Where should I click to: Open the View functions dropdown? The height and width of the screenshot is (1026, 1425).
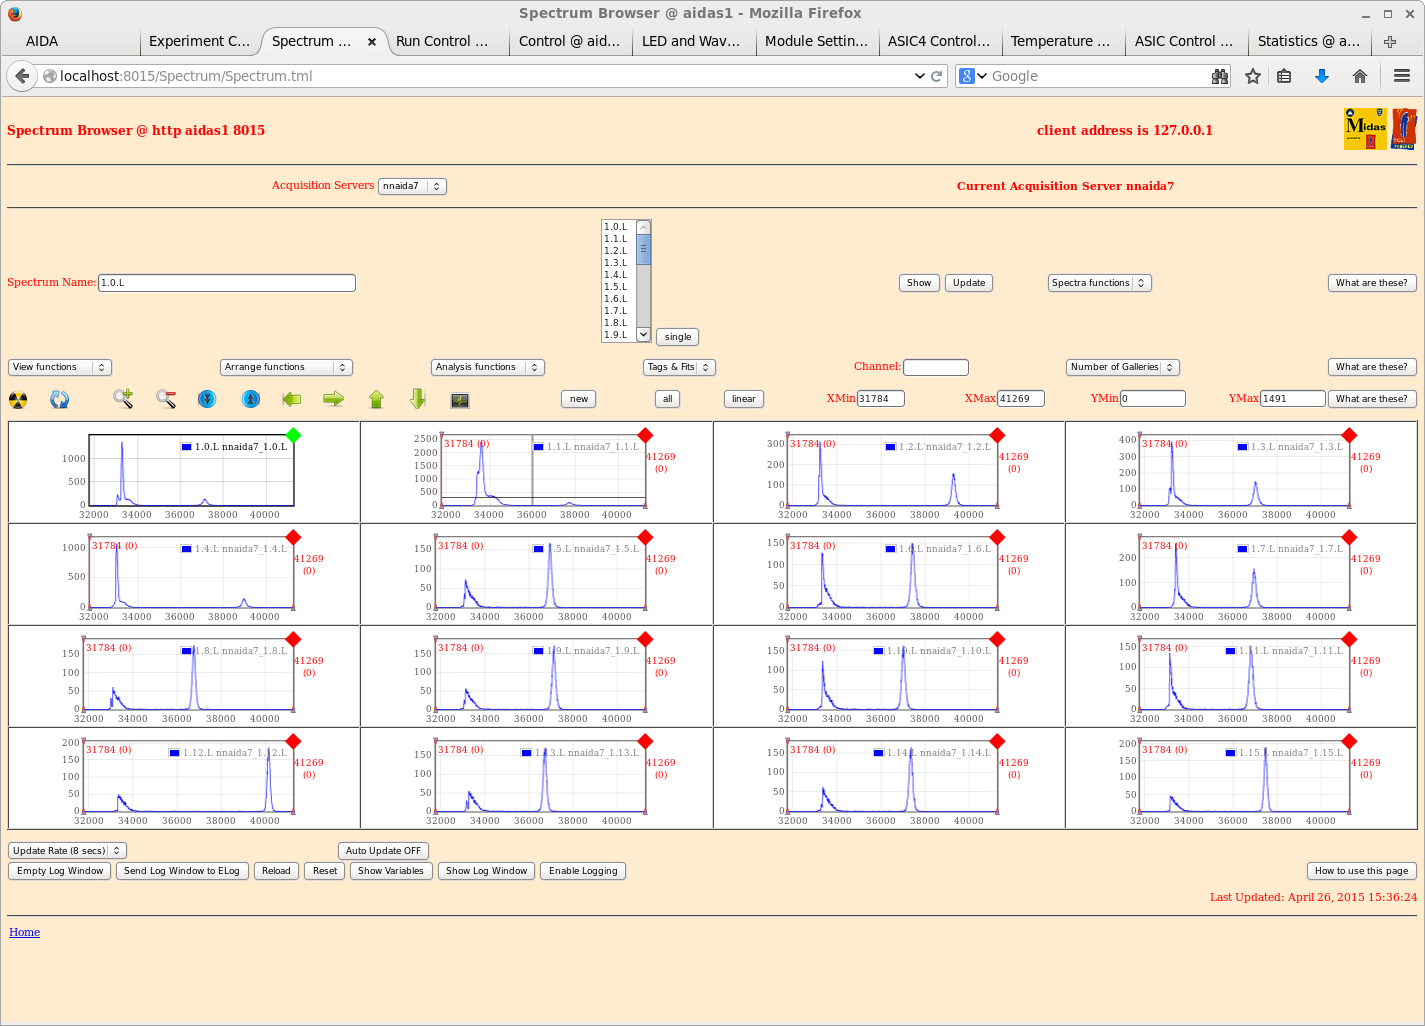pyautogui.click(x=60, y=367)
